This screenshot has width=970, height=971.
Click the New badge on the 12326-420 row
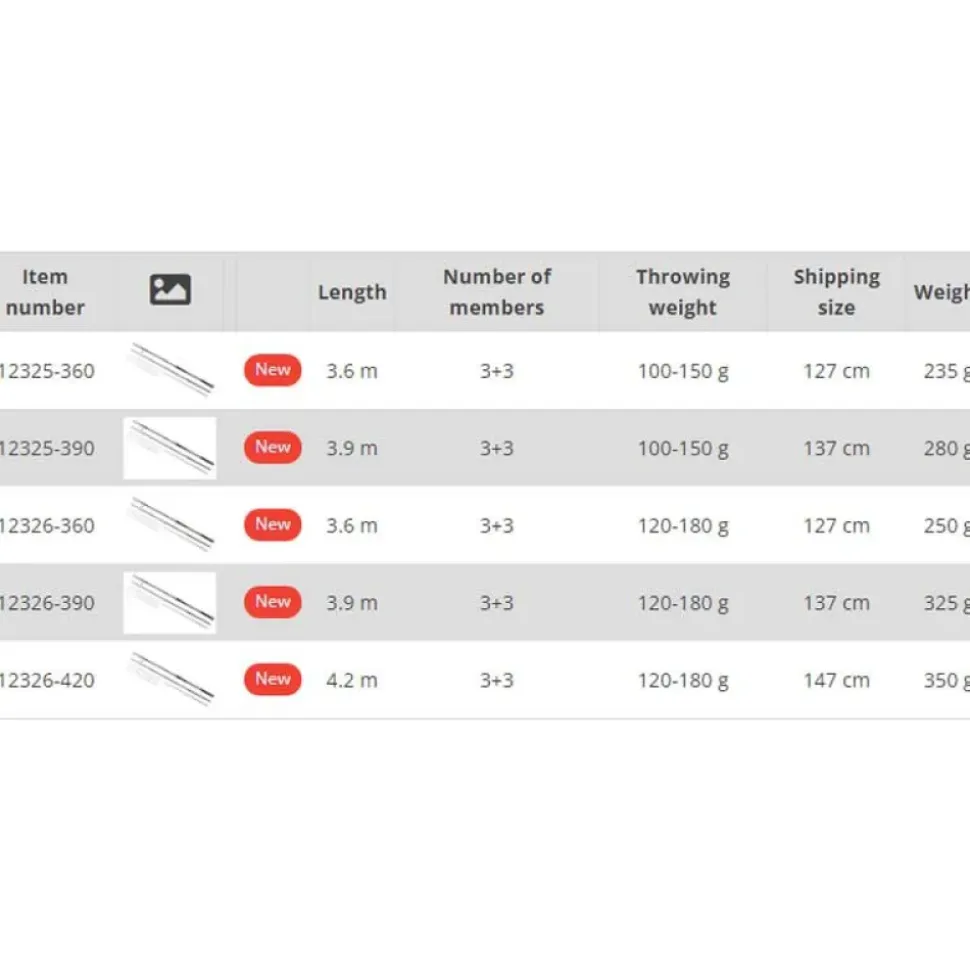[x=273, y=680]
